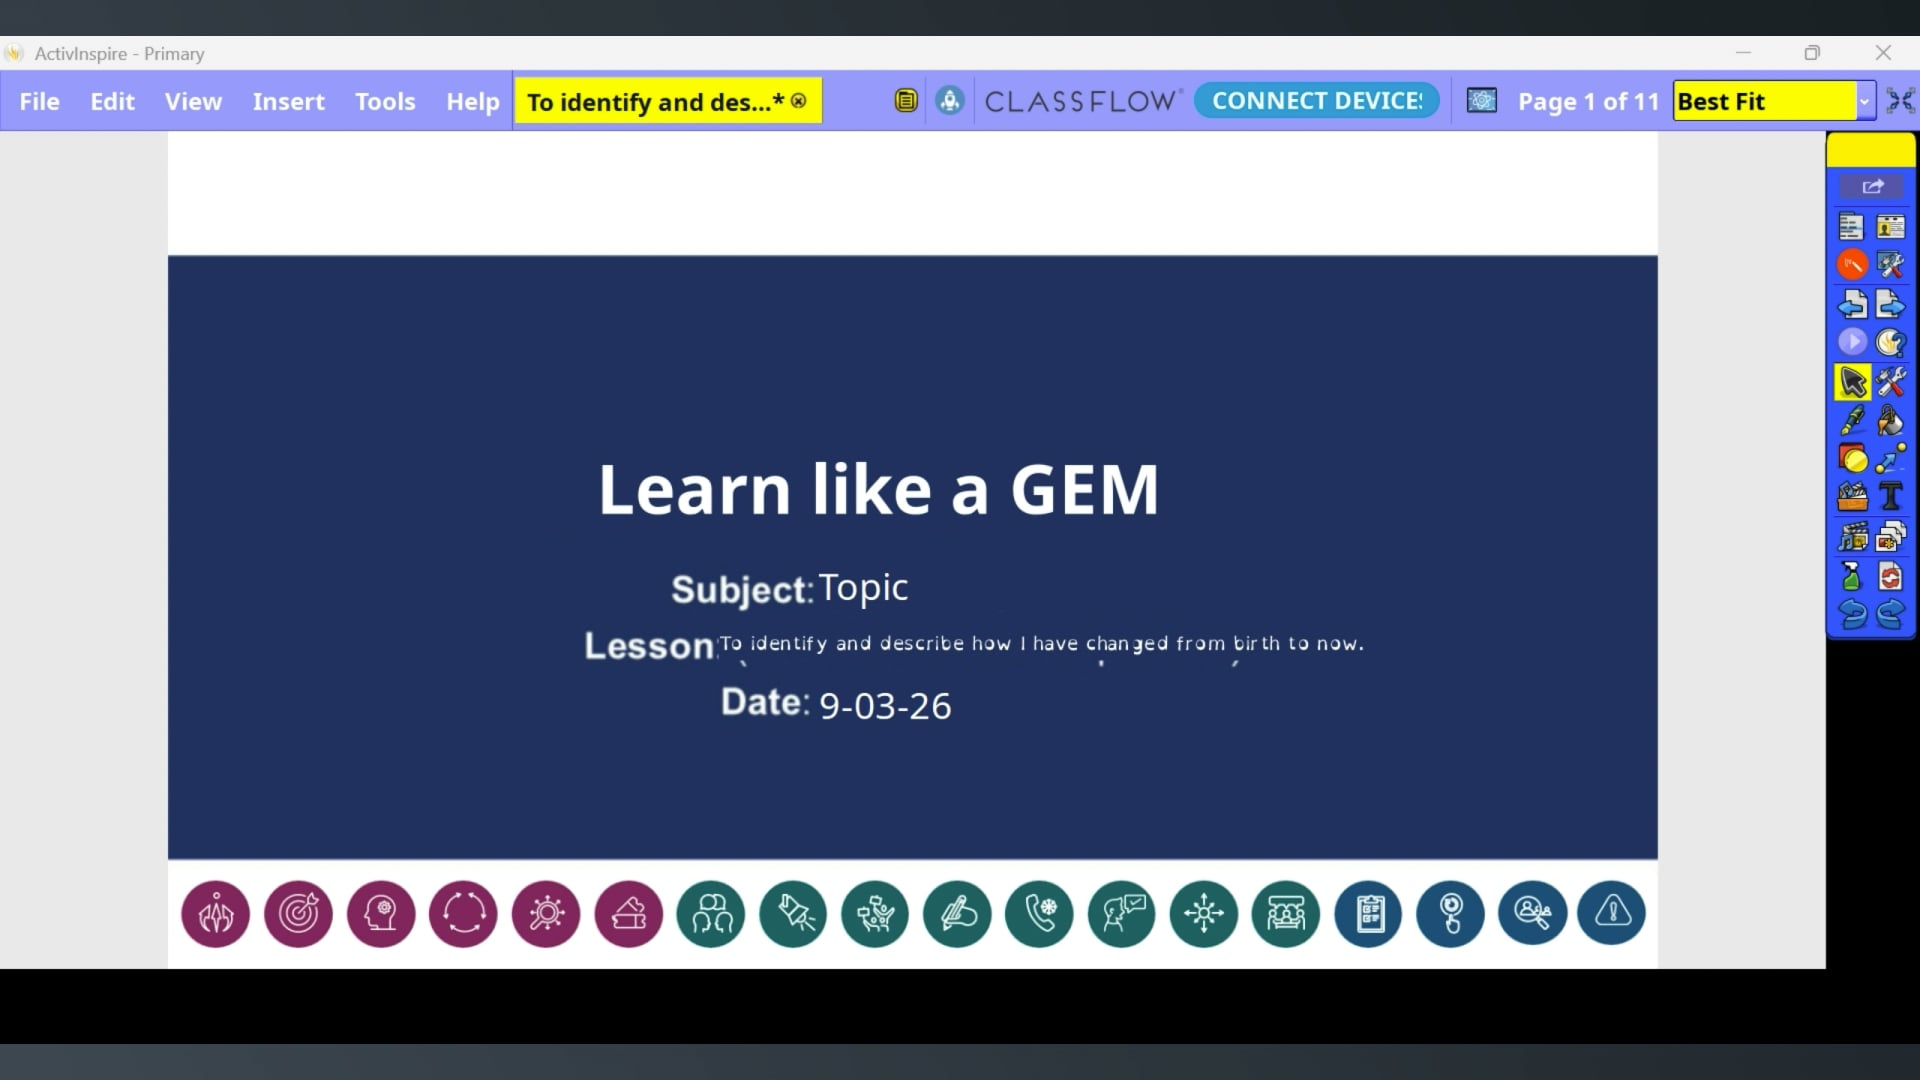Open the Shape tool
The height and width of the screenshot is (1080, 1920).
[1852, 459]
